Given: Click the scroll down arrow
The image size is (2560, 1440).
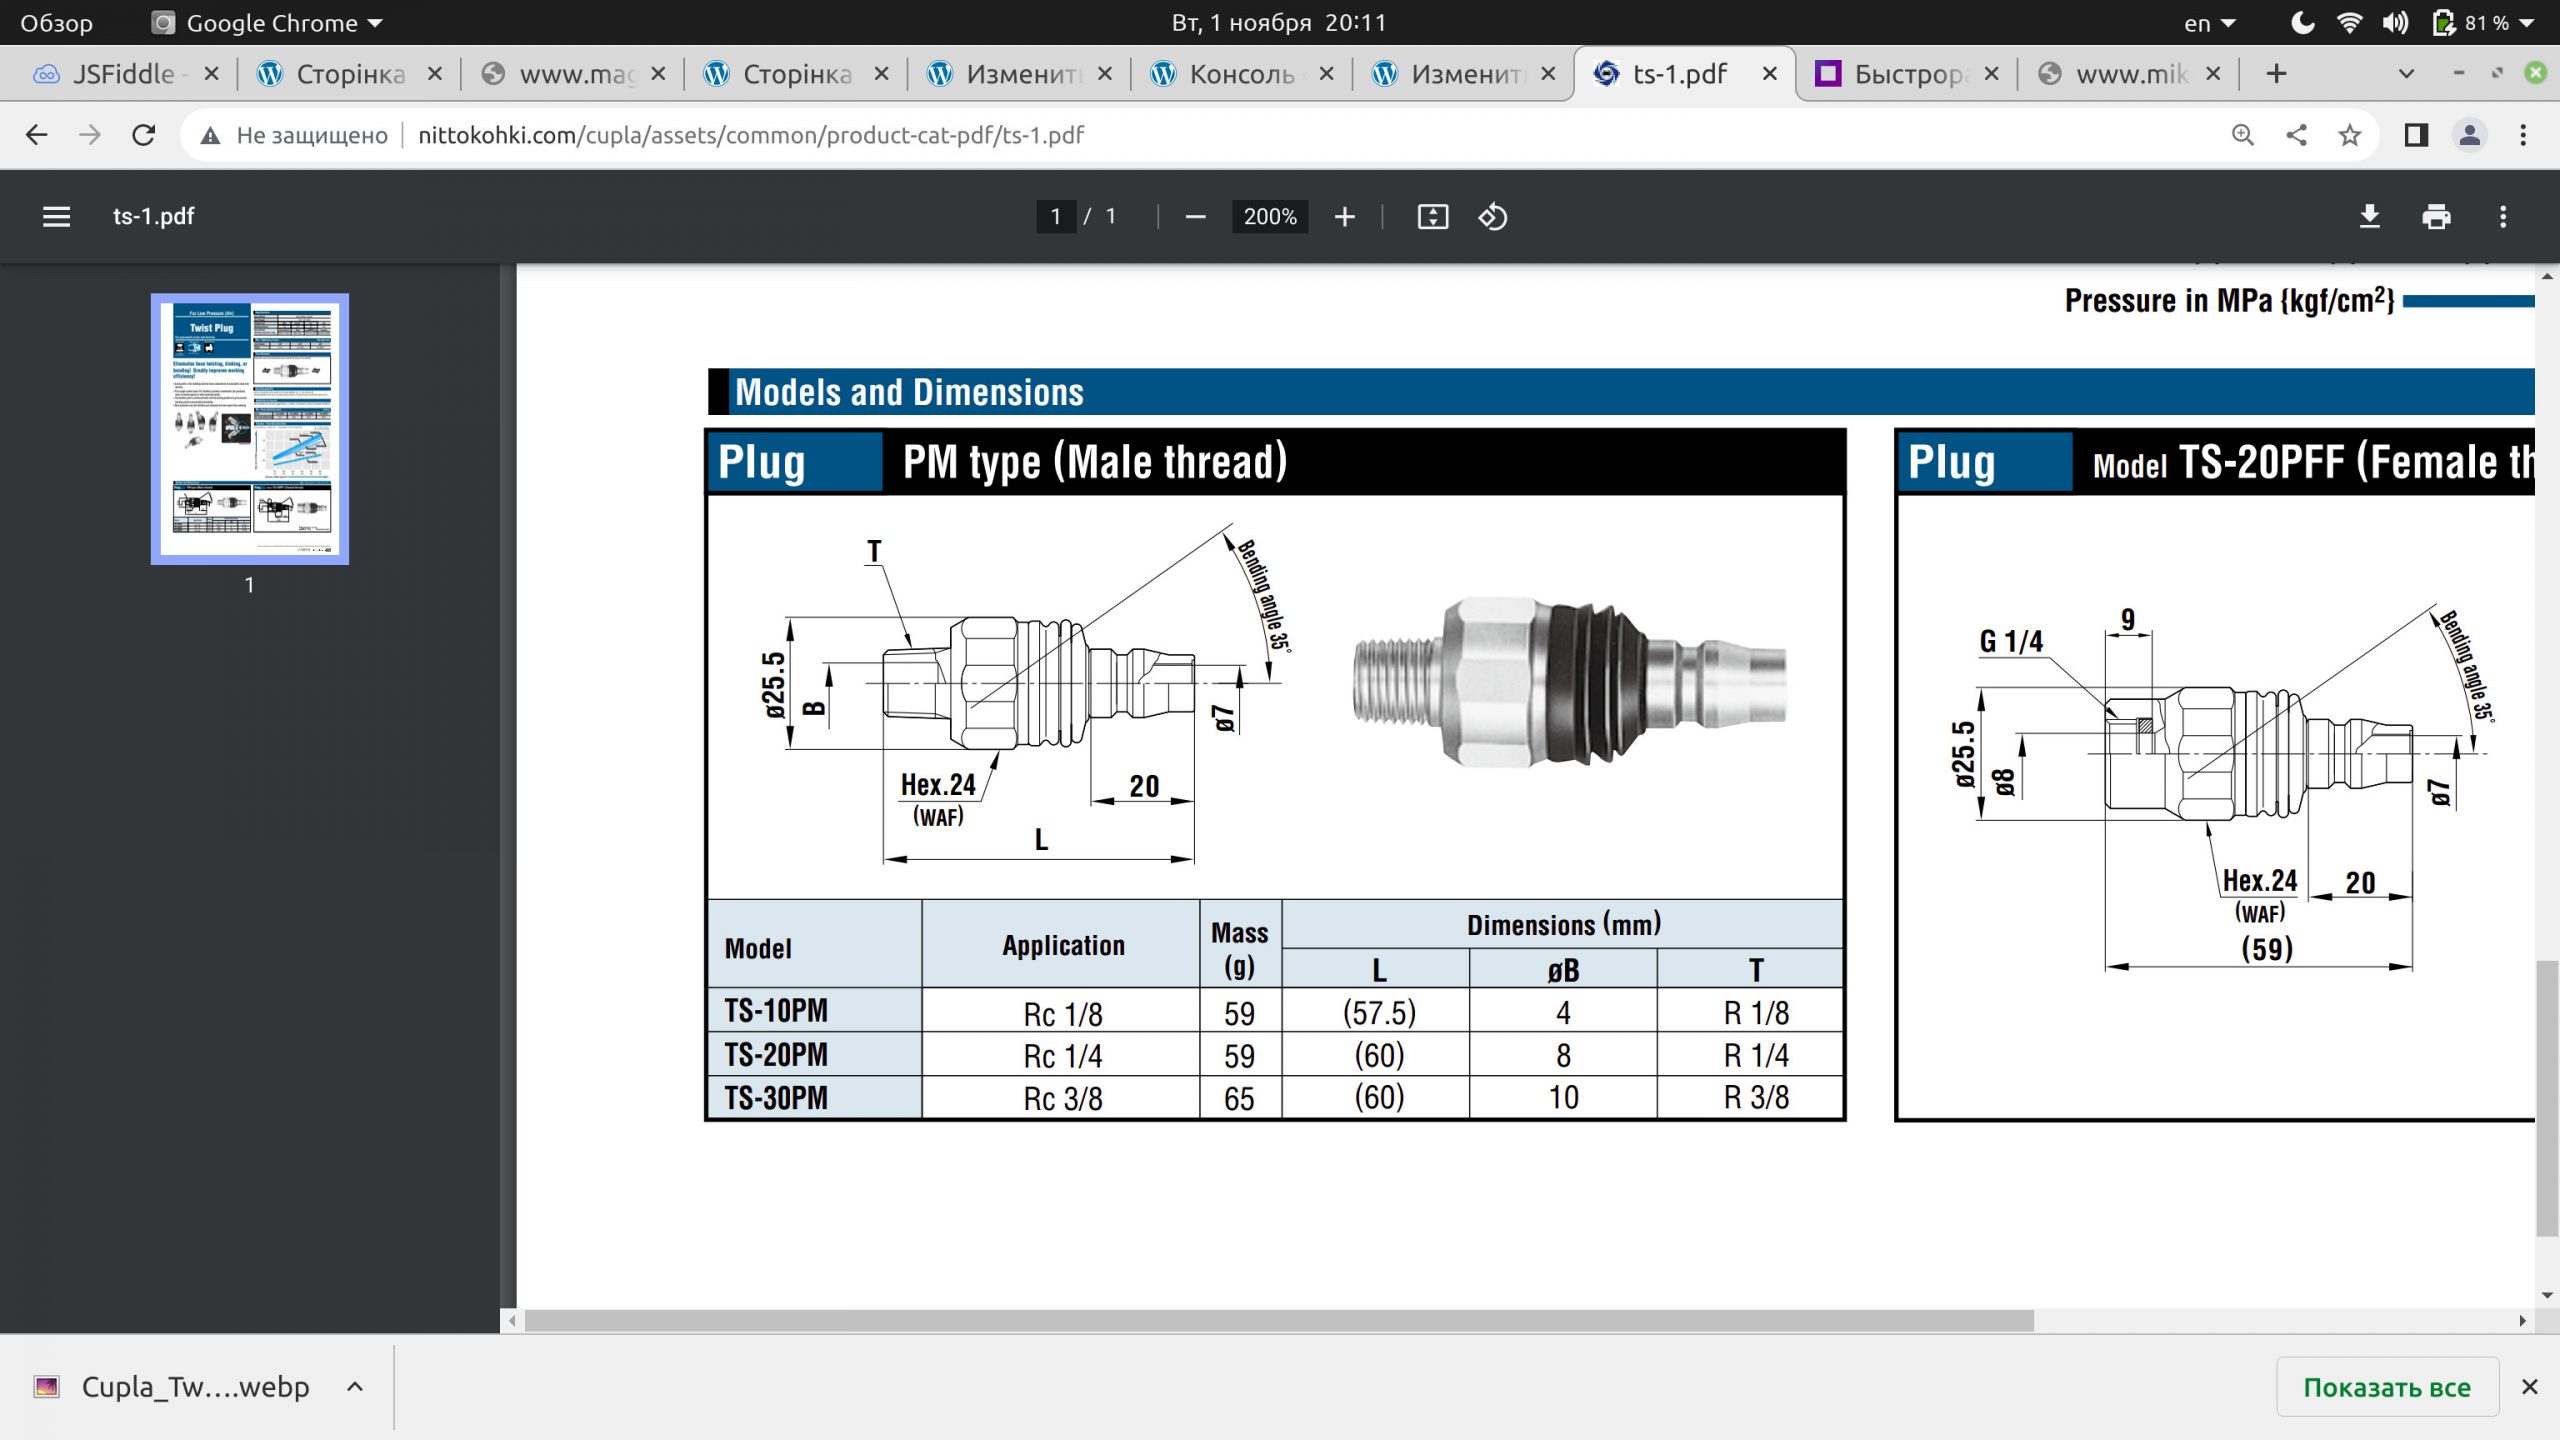Looking at the screenshot, I should click(x=2547, y=1295).
